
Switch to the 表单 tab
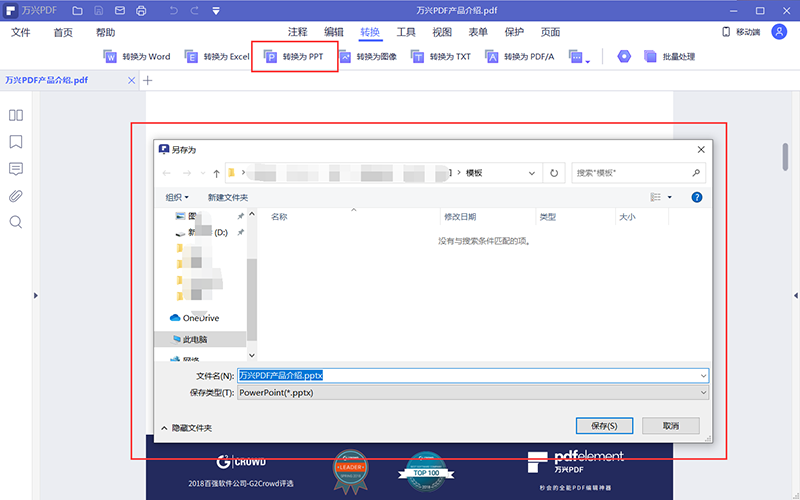478,32
